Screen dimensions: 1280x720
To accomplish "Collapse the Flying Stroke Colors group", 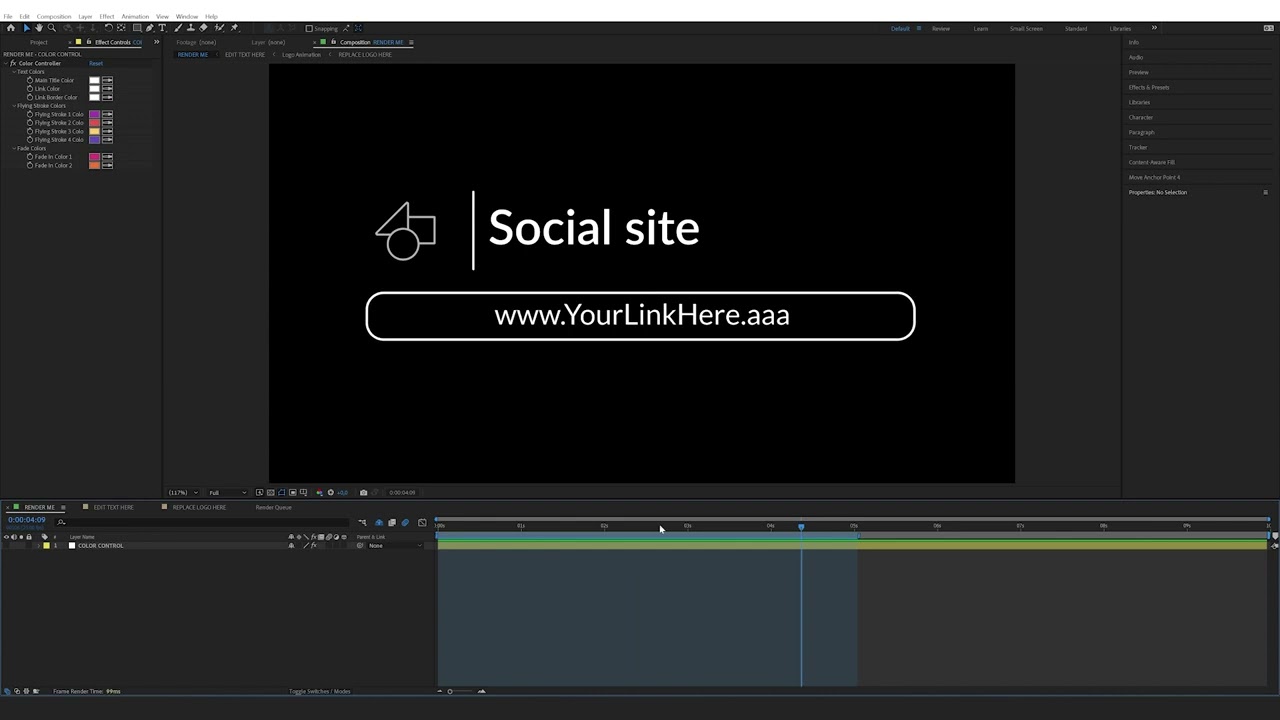I will [x=14, y=106].
